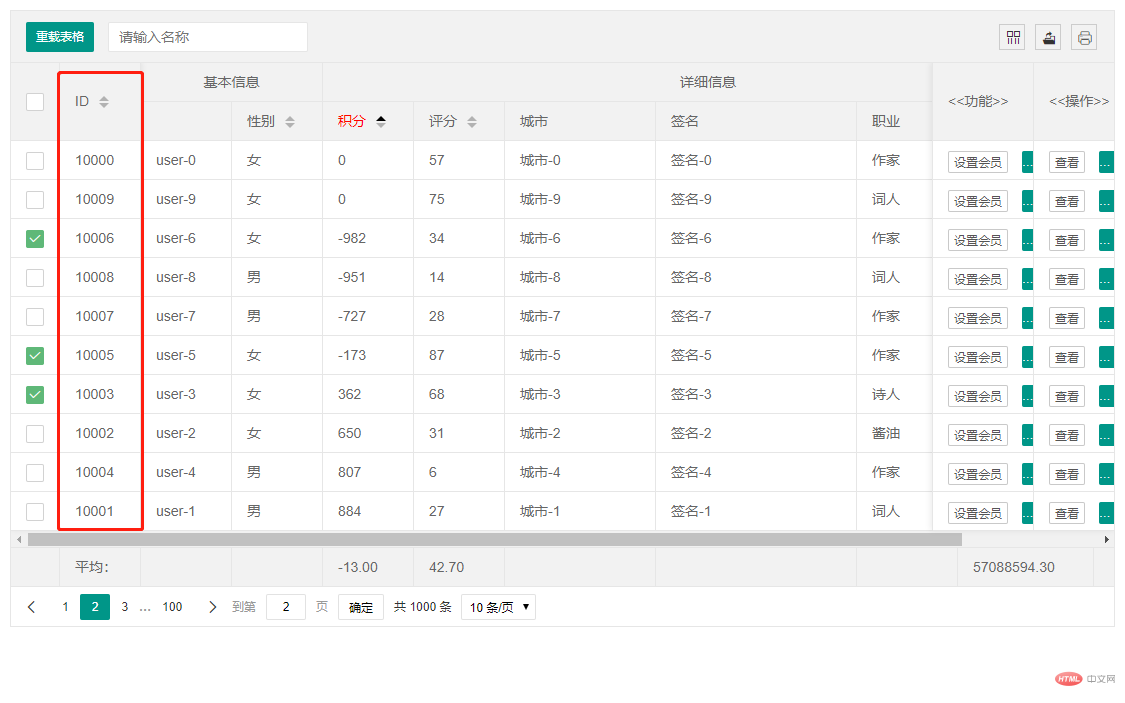This screenshot has width=1125, height=703.
Task: Go to the next page arrow
Action: pos(212,607)
